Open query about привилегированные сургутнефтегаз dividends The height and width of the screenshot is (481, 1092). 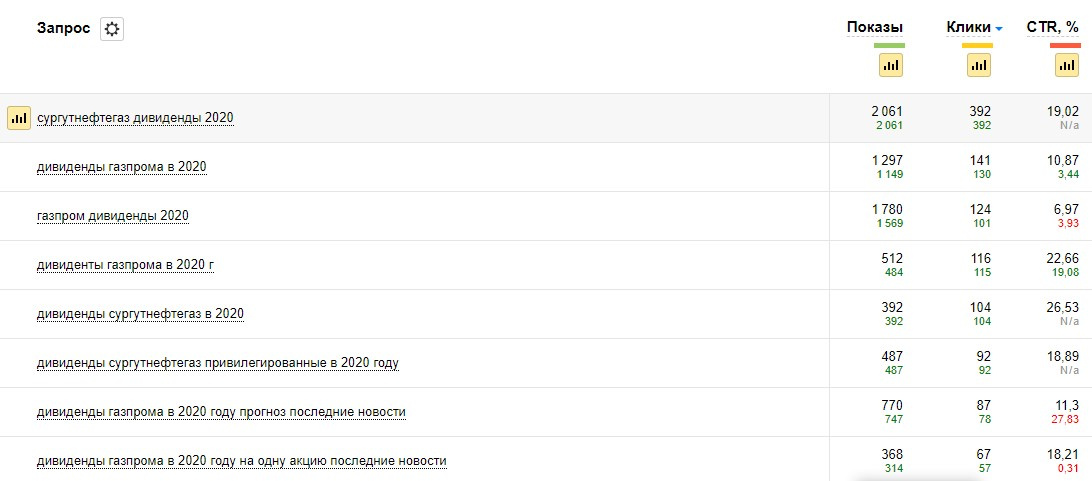click(x=217, y=363)
